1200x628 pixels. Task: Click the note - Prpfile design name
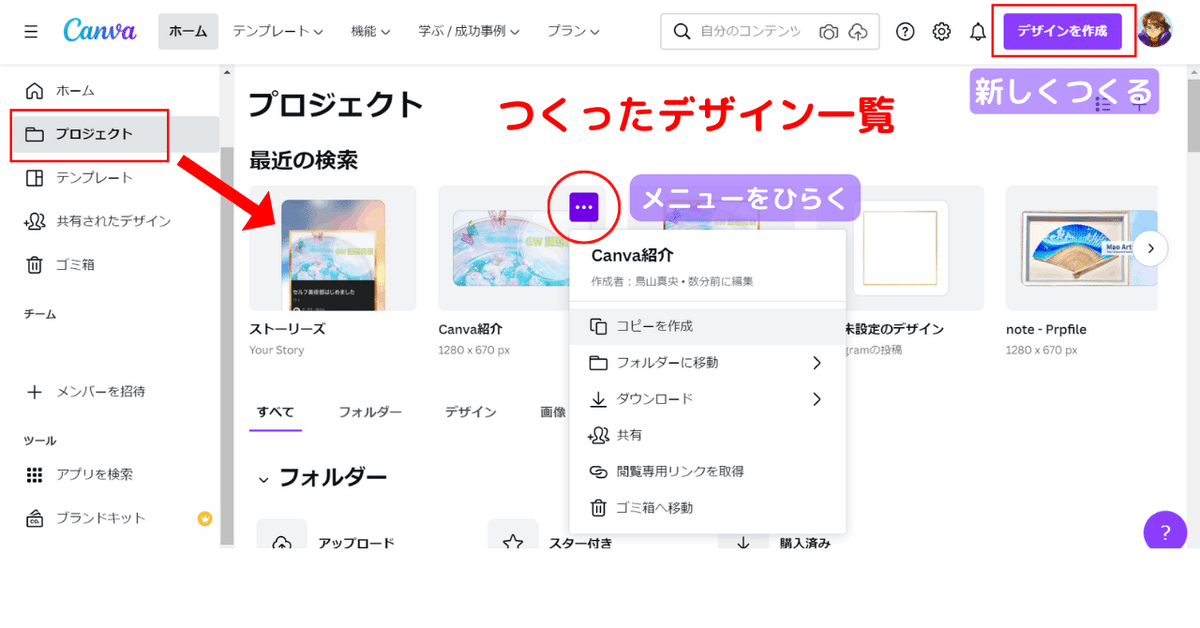coord(1046,329)
